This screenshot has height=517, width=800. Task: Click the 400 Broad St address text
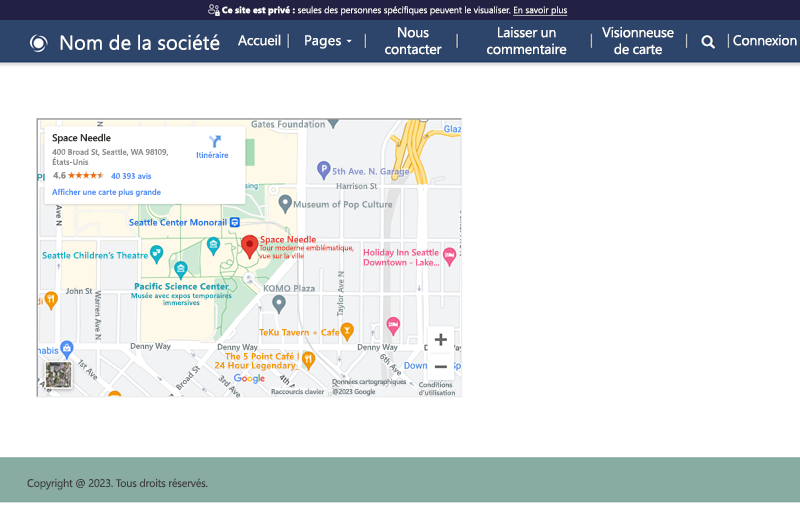coord(110,157)
